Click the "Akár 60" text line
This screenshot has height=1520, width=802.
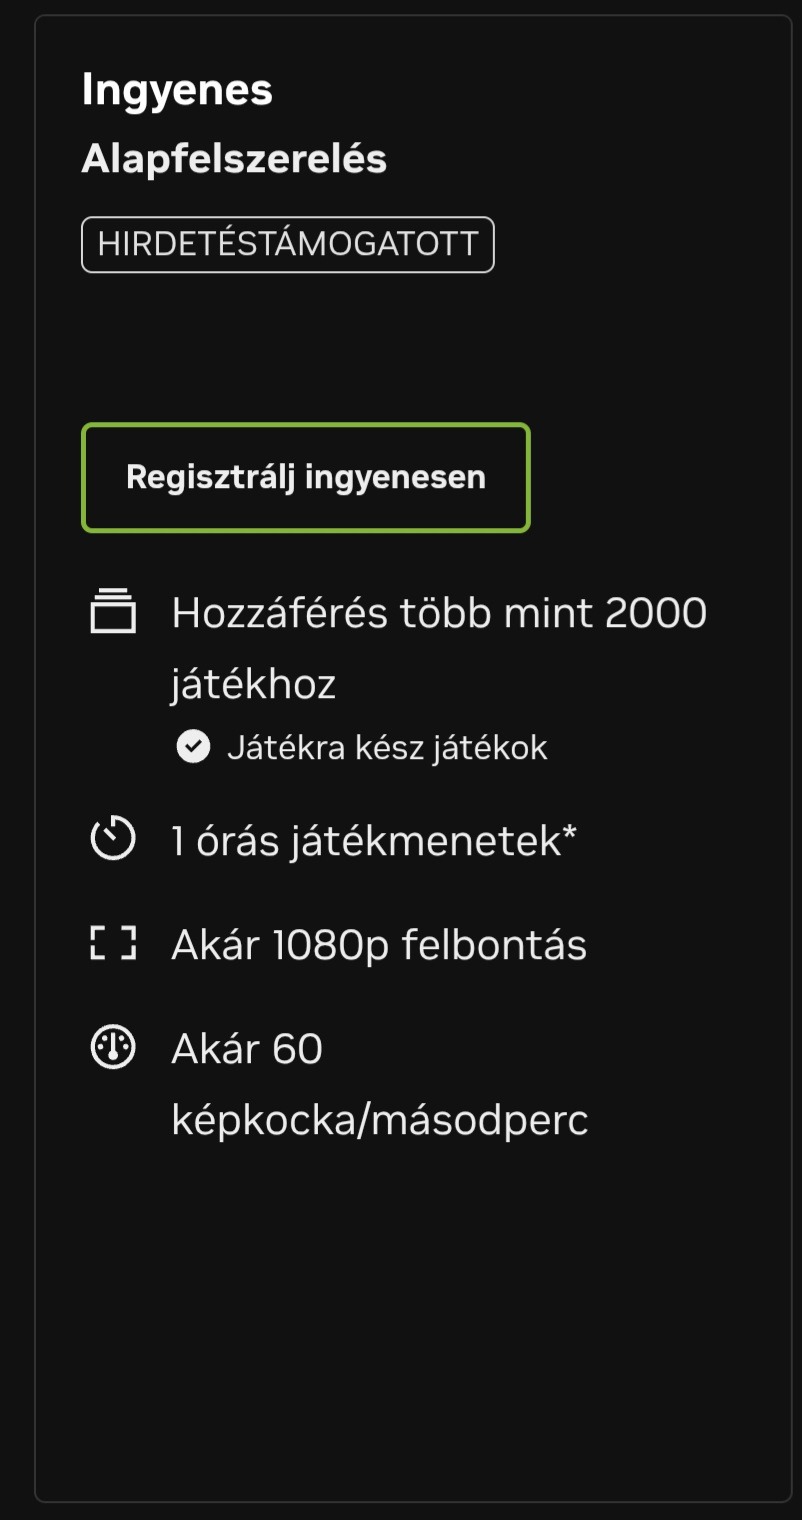point(247,1049)
